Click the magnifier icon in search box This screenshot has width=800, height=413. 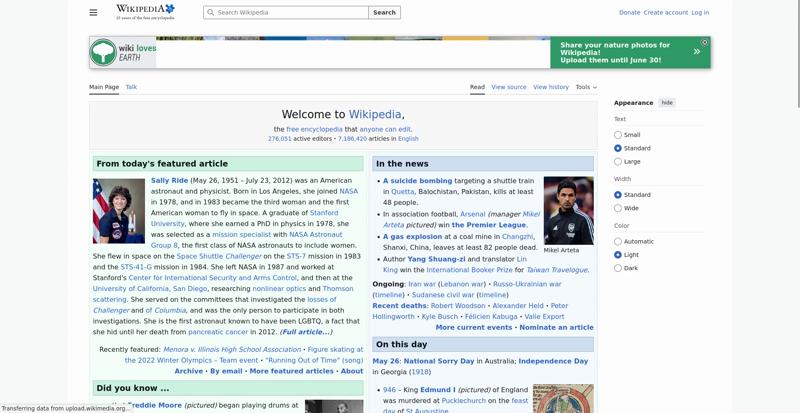(x=211, y=12)
